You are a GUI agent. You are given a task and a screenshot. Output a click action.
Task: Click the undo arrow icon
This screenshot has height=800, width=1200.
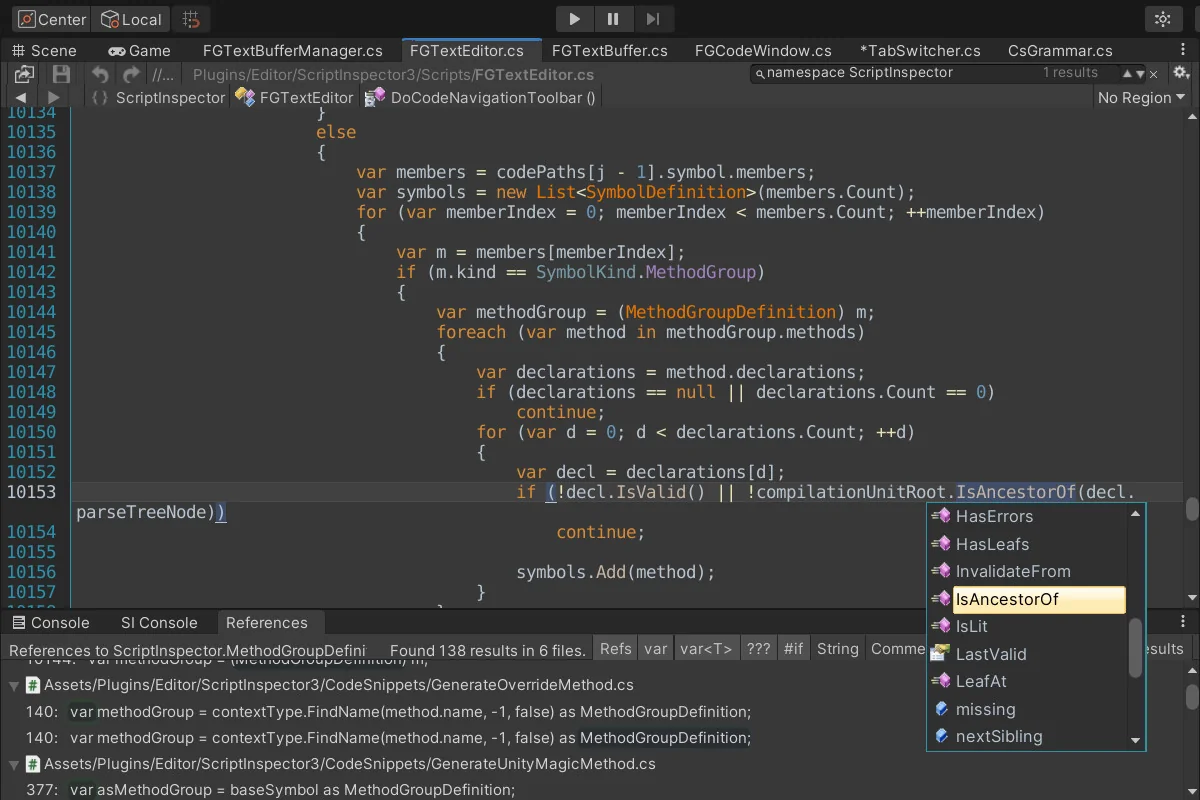tap(100, 74)
